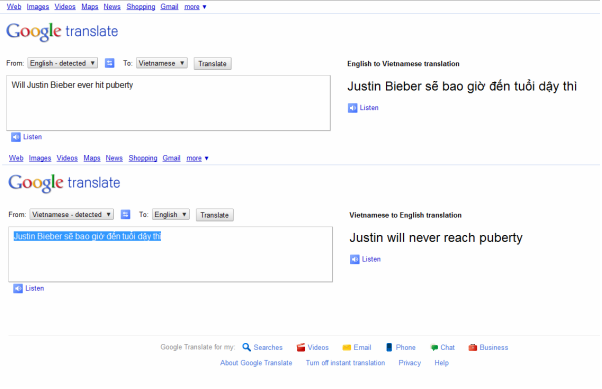This screenshot has width=602, height=389.
Task: Click Vietnamese result 'Justin Bieber sẽ bao giờ đến tuổi dậy thì'
Action: click(462, 86)
